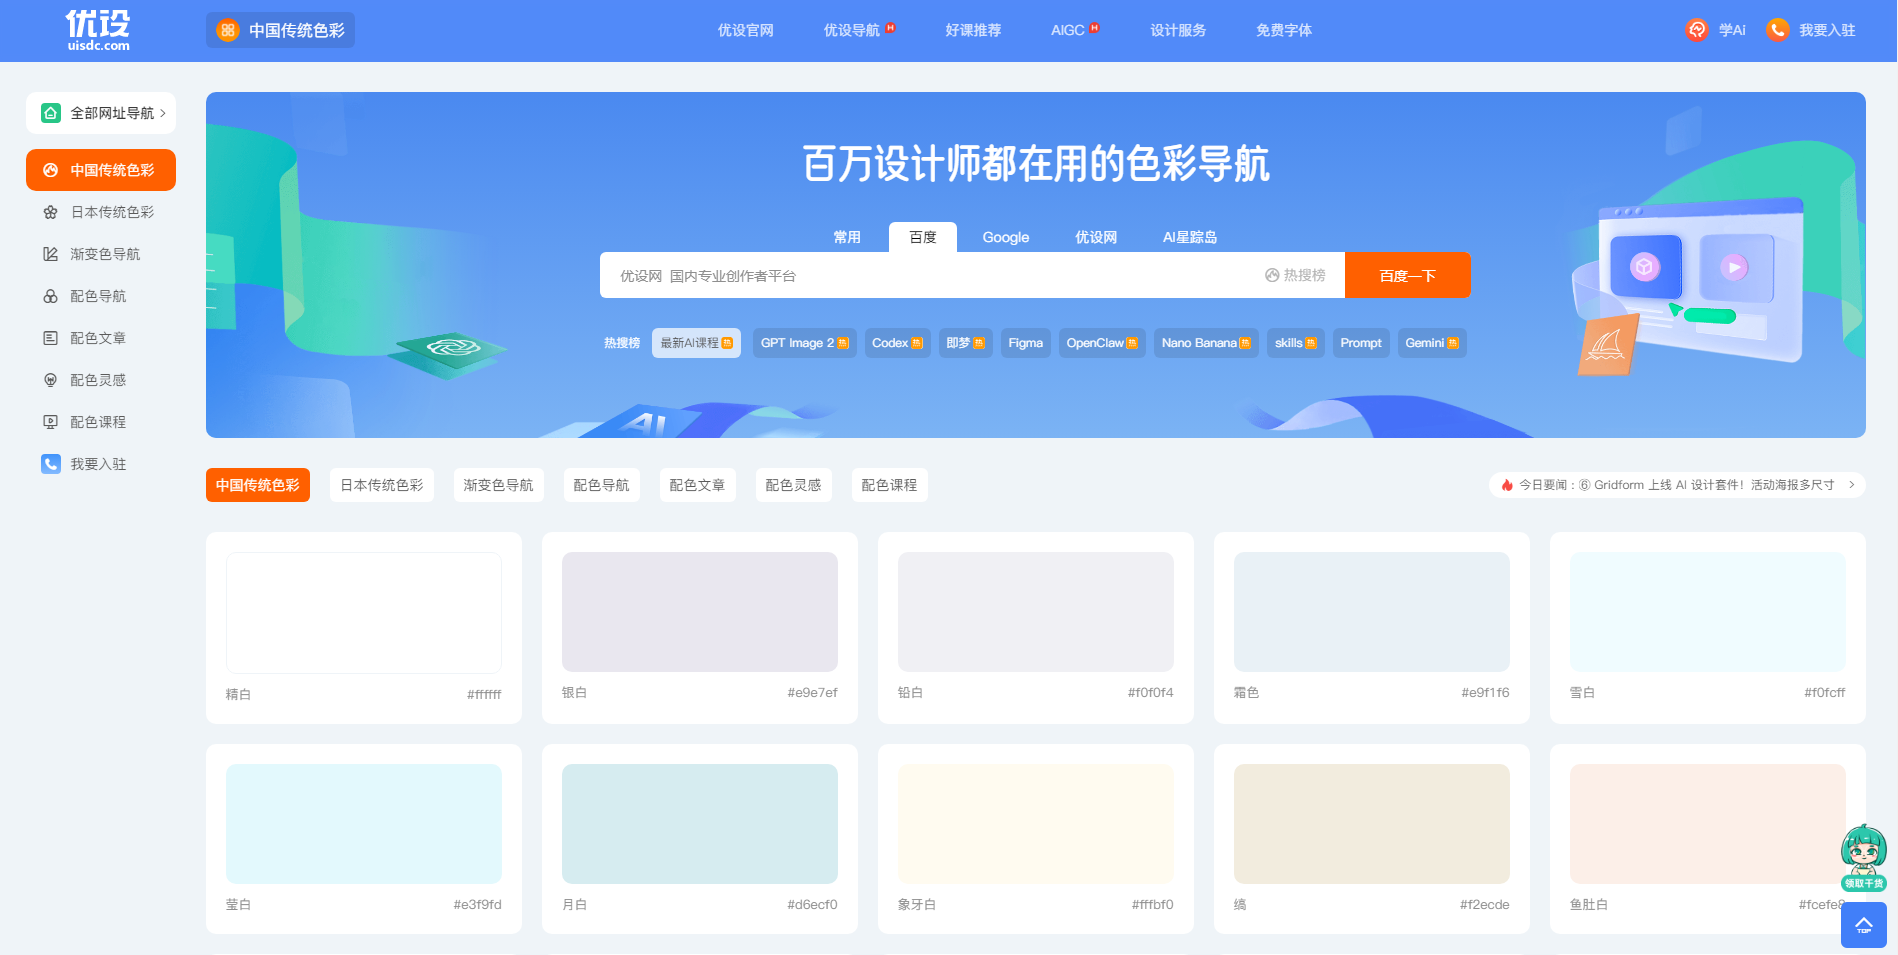Switch to the Google search tab
The height and width of the screenshot is (955, 1898).
[1006, 237]
